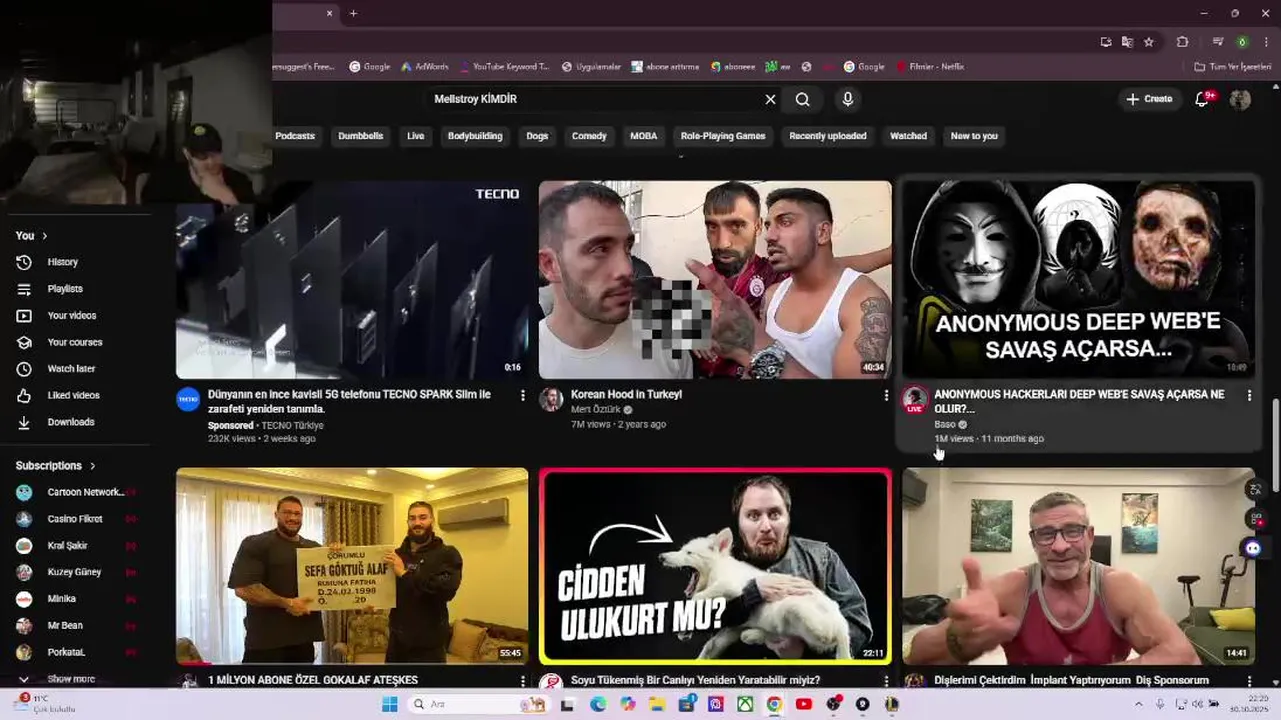Open Casino Fikret subscription
This screenshot has height=720, width=1281.
pos(75,519)
